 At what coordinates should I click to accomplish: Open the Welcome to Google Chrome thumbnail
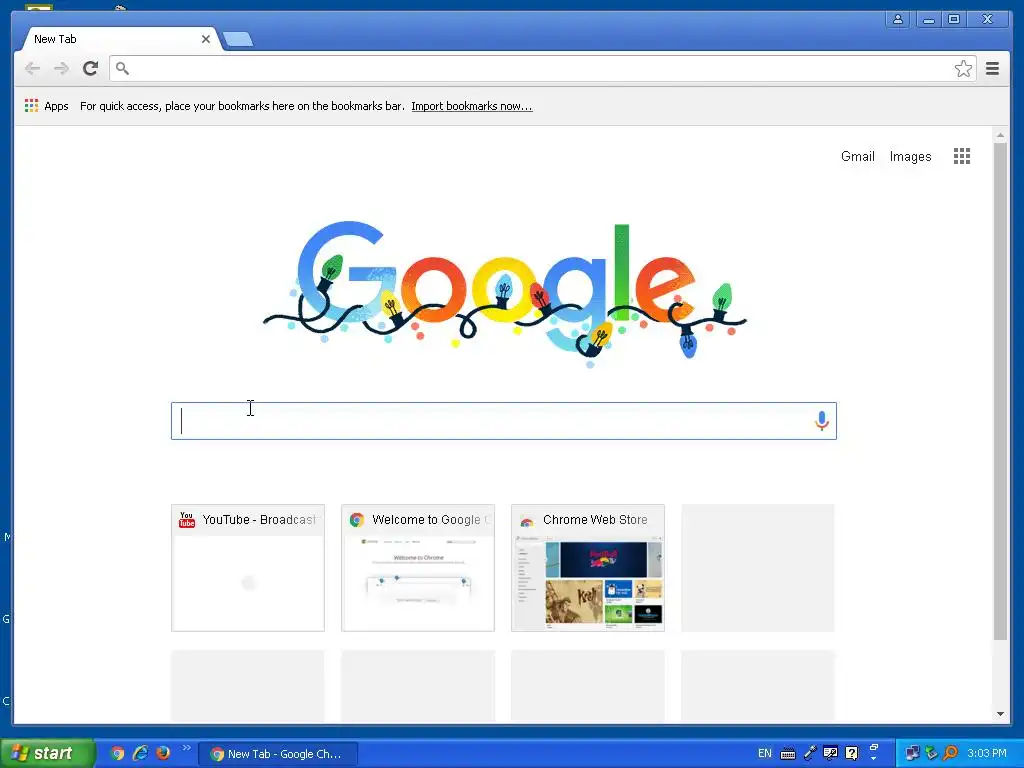pyautogui.click(x=418, y=568)
